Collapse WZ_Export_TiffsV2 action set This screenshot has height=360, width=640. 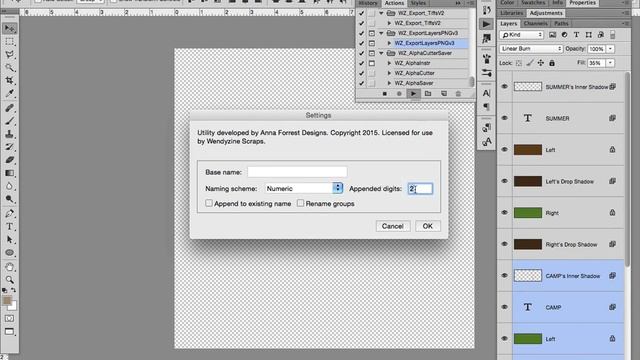tap(381, 13)
